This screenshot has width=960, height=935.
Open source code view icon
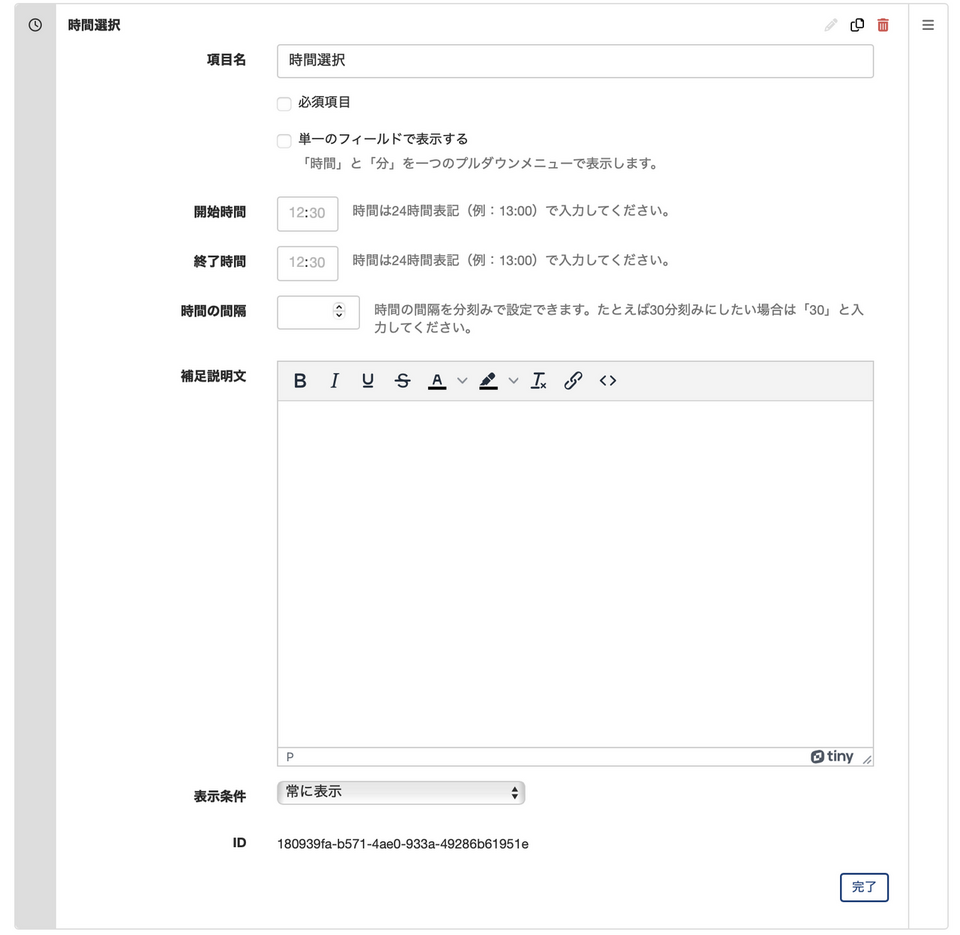pos(608,381)
